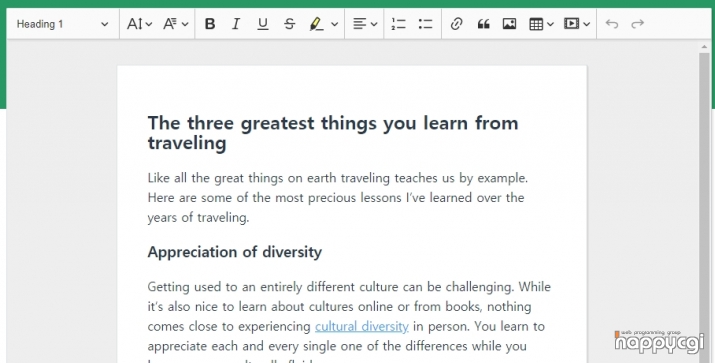715x363 pixels.
Task: Follow the cultural diversity link
Action: [362, 327]
